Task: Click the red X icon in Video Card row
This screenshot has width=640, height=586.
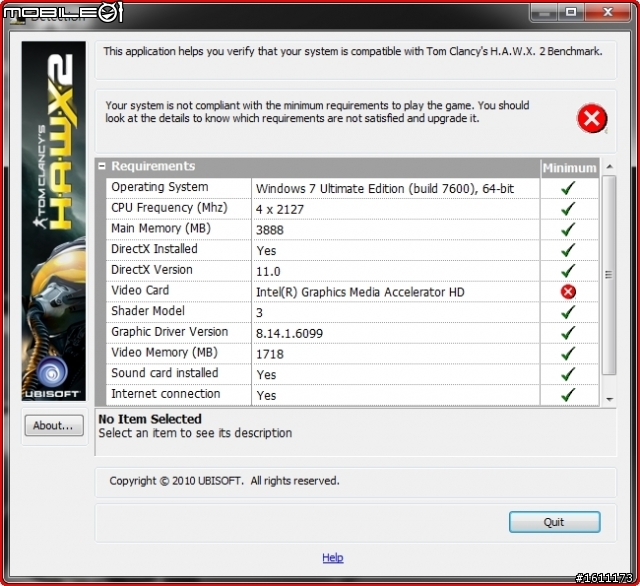Action: 568,291
